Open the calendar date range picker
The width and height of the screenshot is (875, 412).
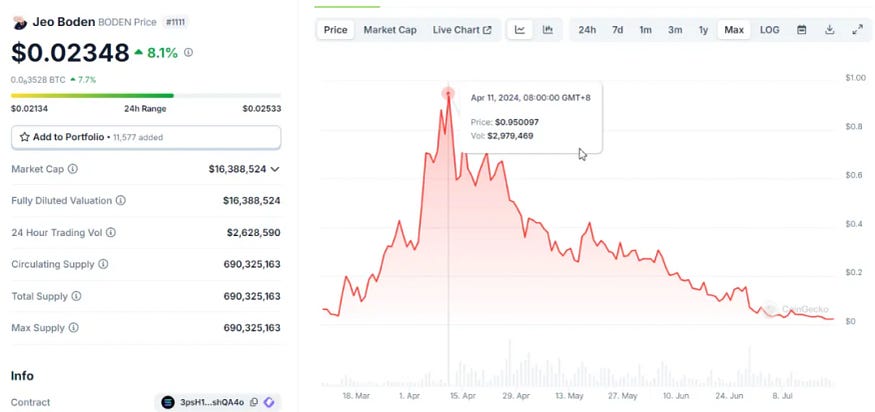click(801, 30)
